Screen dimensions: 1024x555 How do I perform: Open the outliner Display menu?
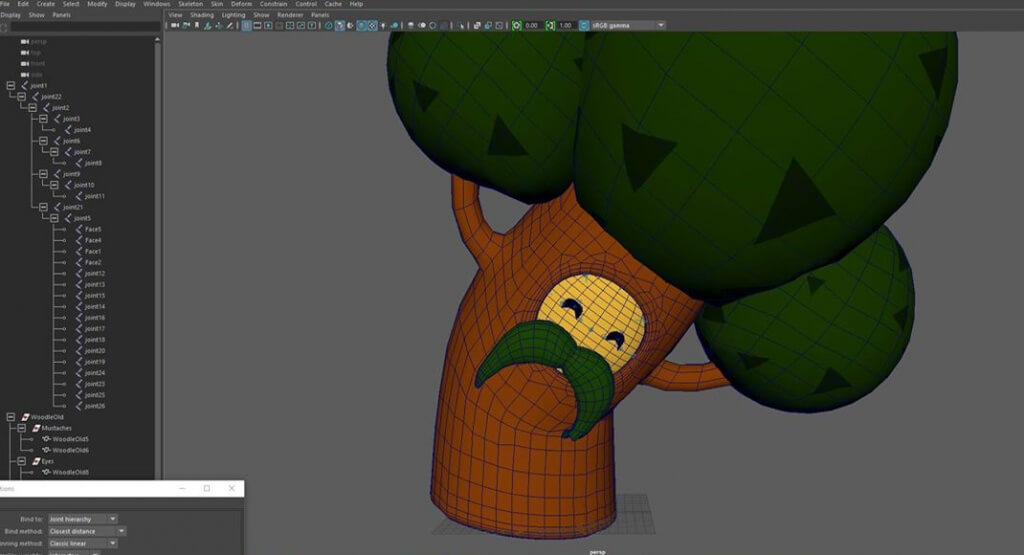point(10,15)
